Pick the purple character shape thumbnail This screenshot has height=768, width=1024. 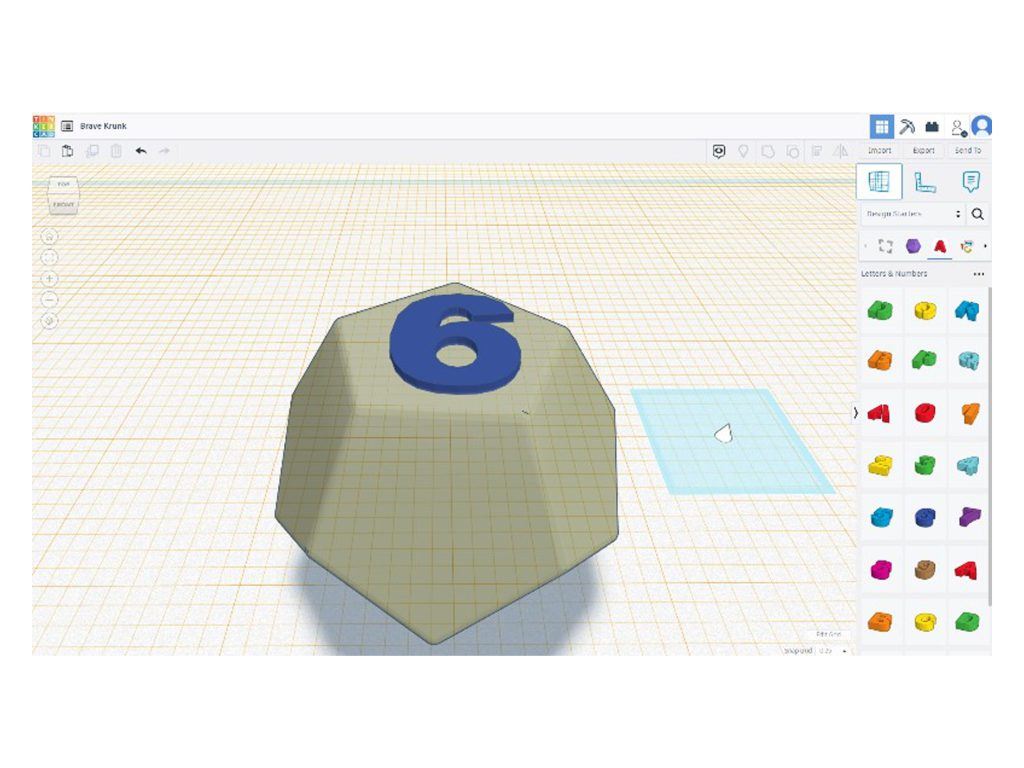point(968,517)
